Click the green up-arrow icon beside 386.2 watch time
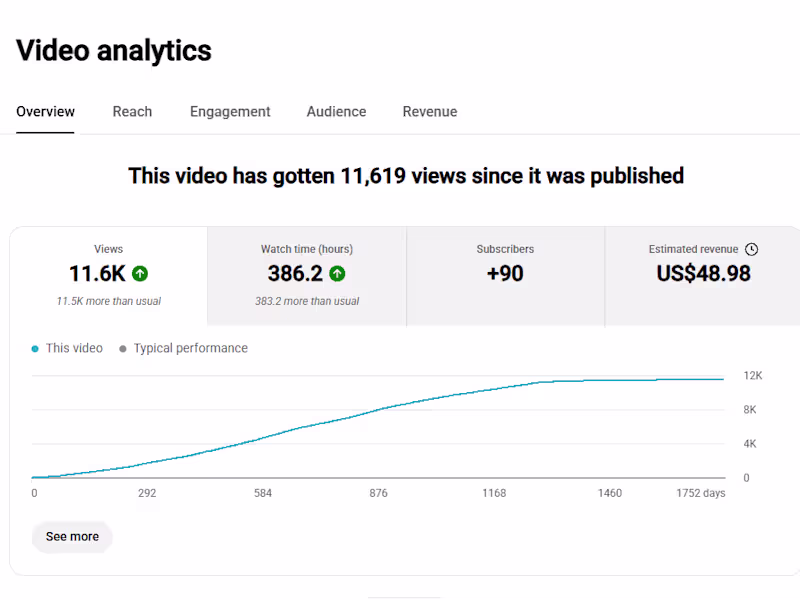The image size is (800, 600). click(337, 274)
